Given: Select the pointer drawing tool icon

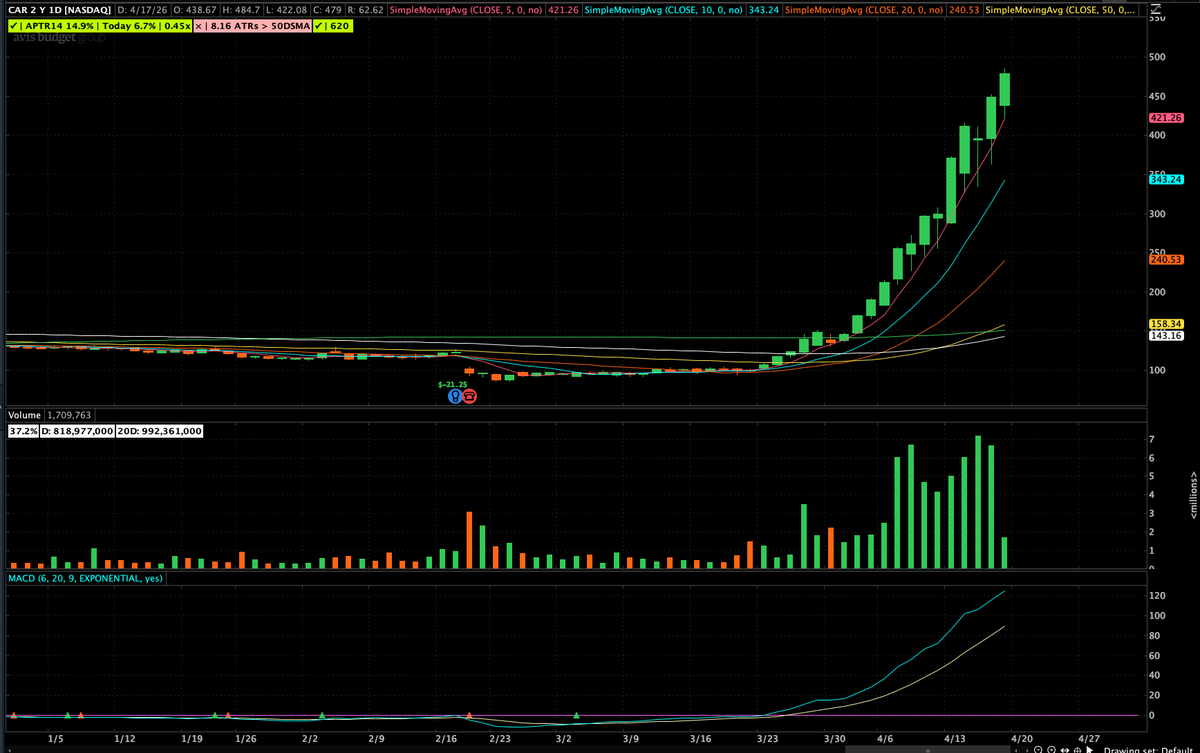Looking at the screenshot, I should [1089, 750].
